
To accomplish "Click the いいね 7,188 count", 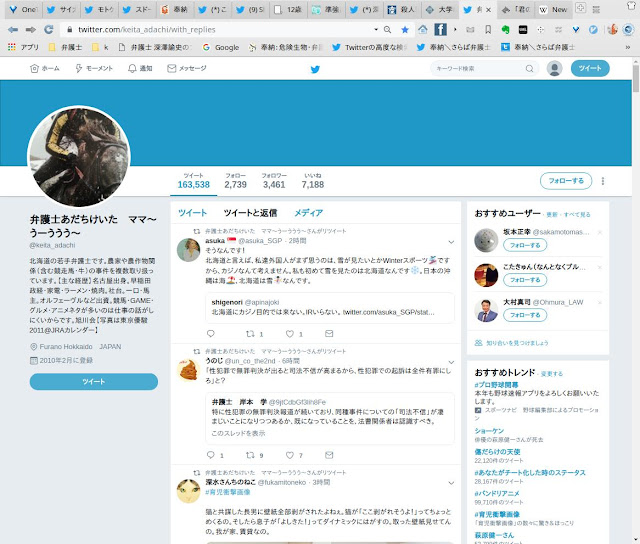I will point(313,181).
